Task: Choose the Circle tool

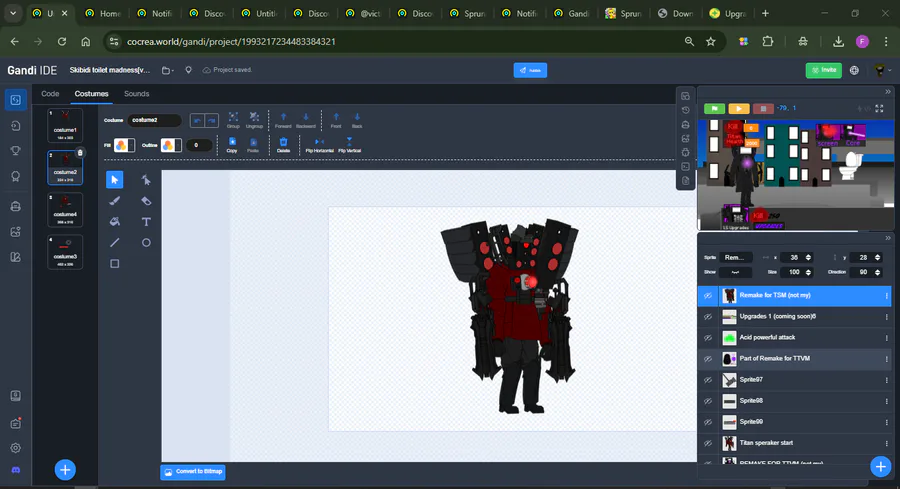Action: point(146,243)
